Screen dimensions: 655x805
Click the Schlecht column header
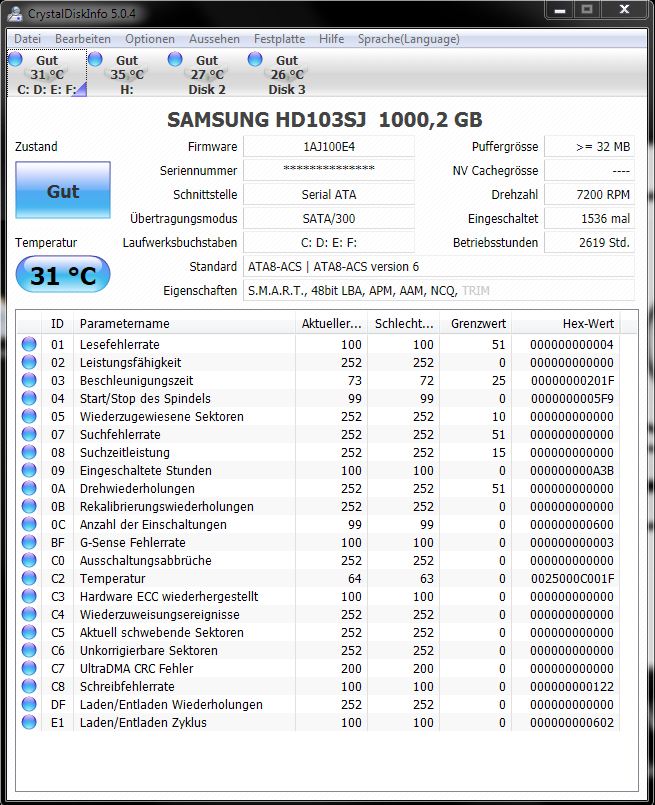click(x=403, y=323)
